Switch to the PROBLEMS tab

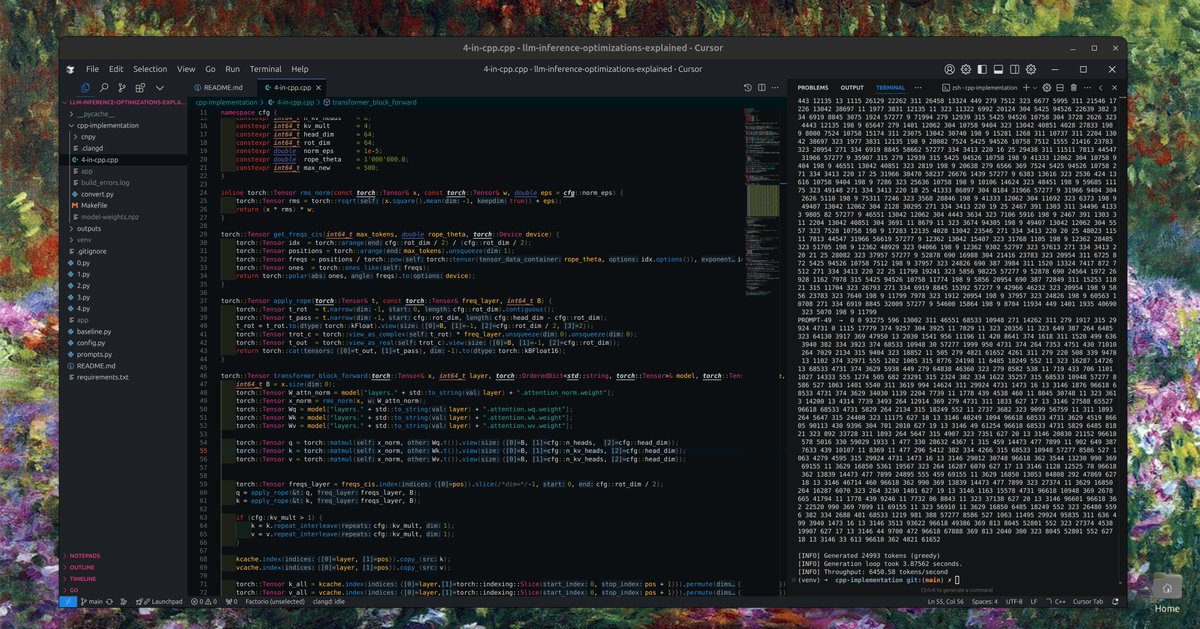tap(815, 88)
